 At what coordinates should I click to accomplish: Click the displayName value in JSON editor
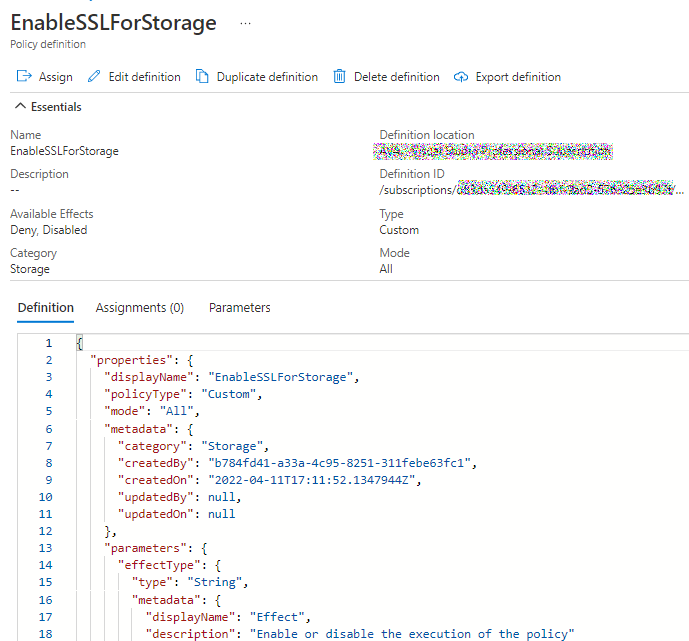pyautogui.click(x=283, y=377)
